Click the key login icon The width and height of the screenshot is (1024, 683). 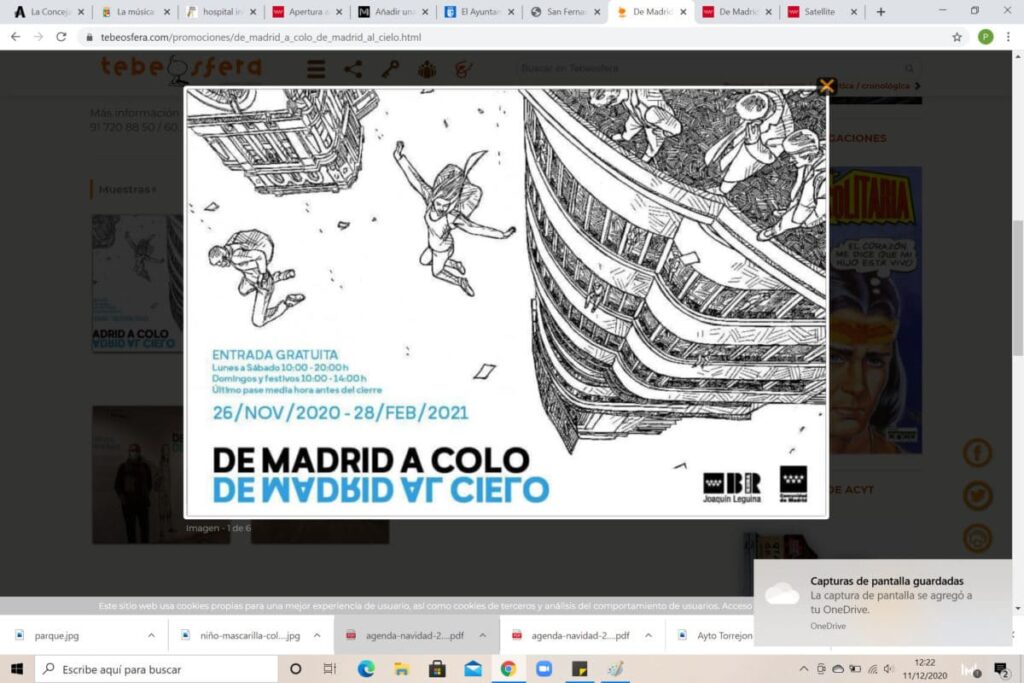(391, 69)
